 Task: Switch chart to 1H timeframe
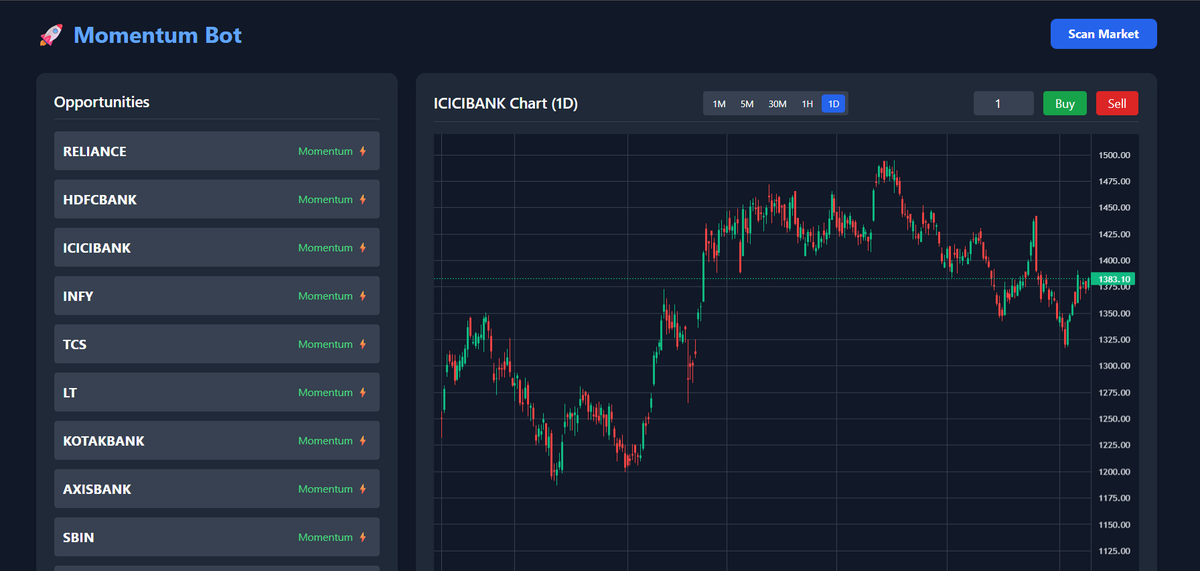click(807, 104)
